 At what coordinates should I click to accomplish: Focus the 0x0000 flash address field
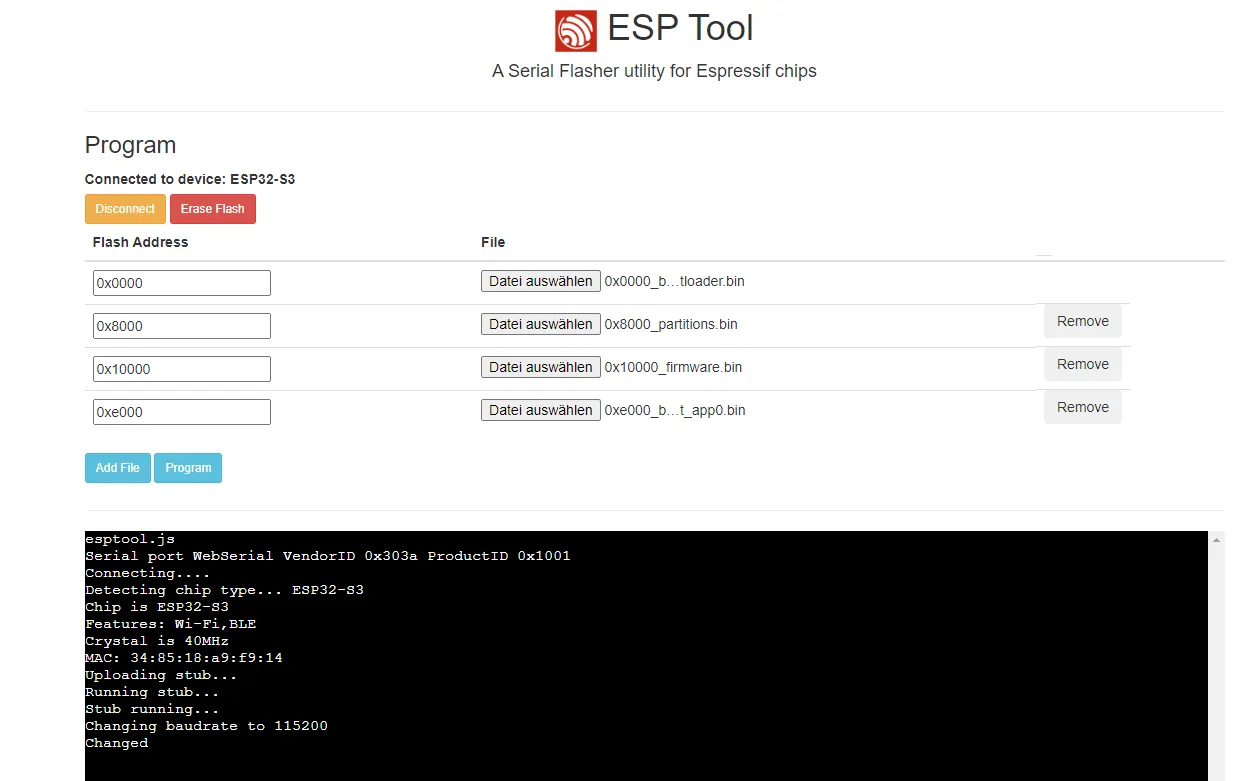[x=182, y=283]
